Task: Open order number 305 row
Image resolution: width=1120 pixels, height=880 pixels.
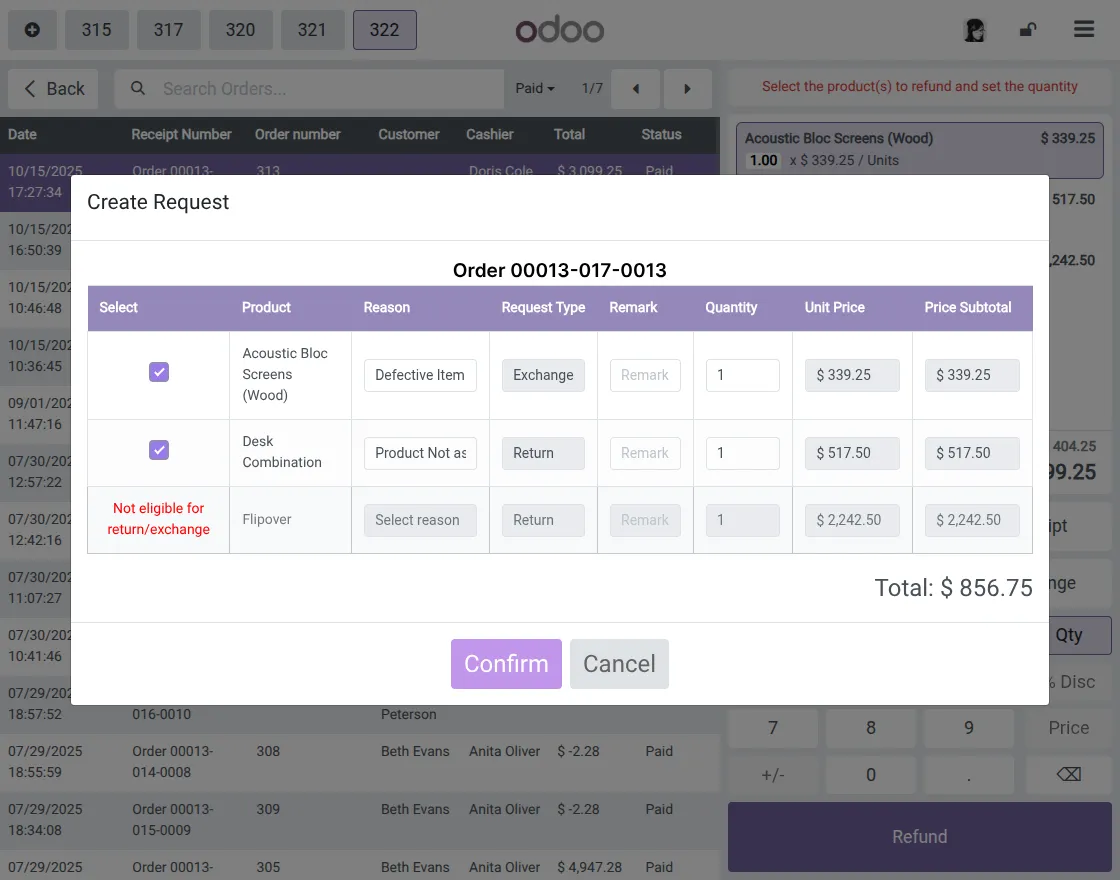Action: [359, 866]
